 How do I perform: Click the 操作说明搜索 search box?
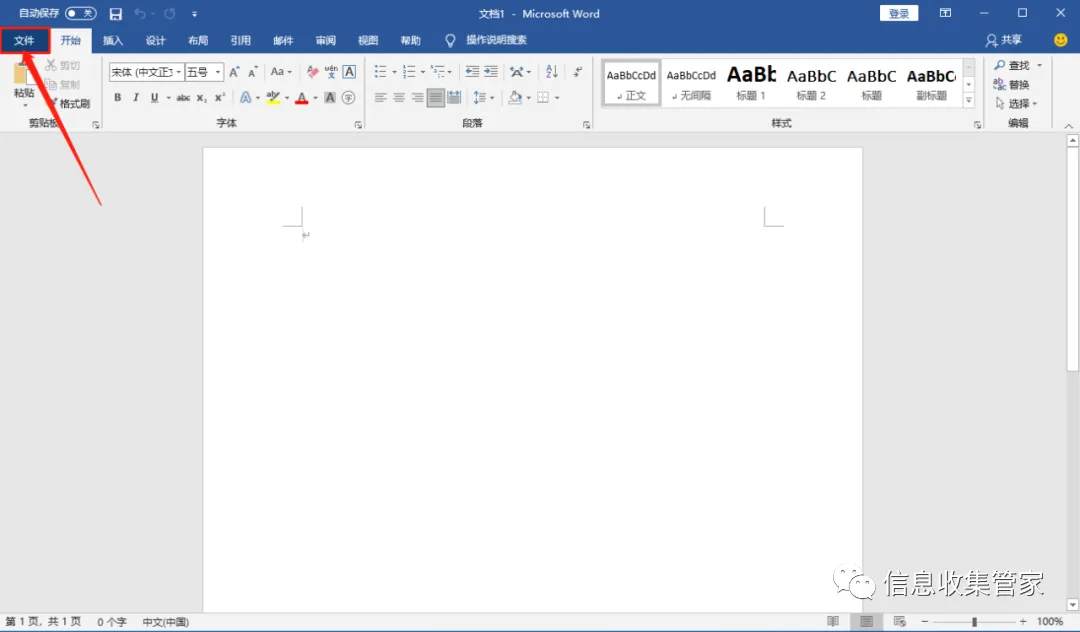tap(496, 40)
